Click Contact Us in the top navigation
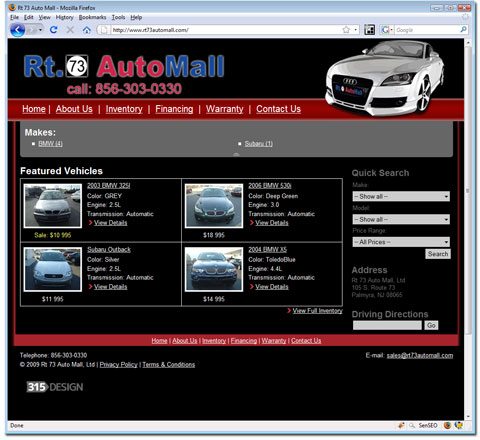 coord(278,109)
